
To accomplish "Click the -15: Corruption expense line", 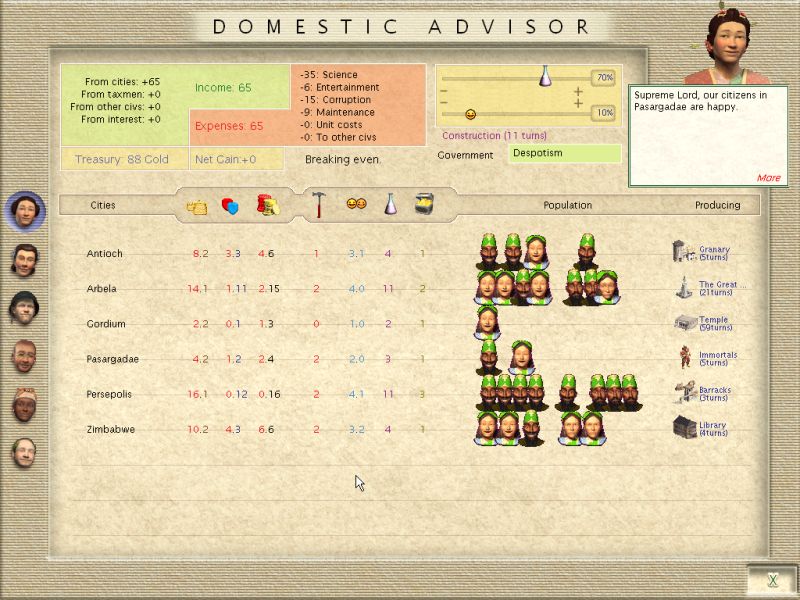I will [335, 100].
